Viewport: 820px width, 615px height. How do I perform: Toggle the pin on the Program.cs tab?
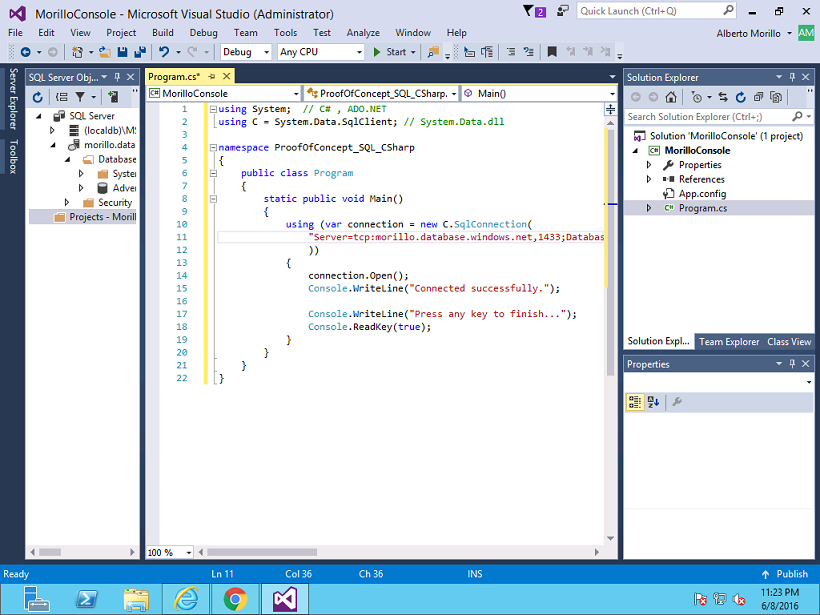pos(212,76)
